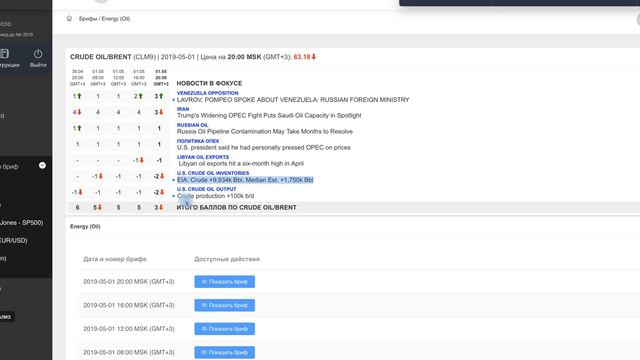Open U.S. CRUDE OIL OUTPUT topic
The image size is (640, 360).
[x=206, y=189]
